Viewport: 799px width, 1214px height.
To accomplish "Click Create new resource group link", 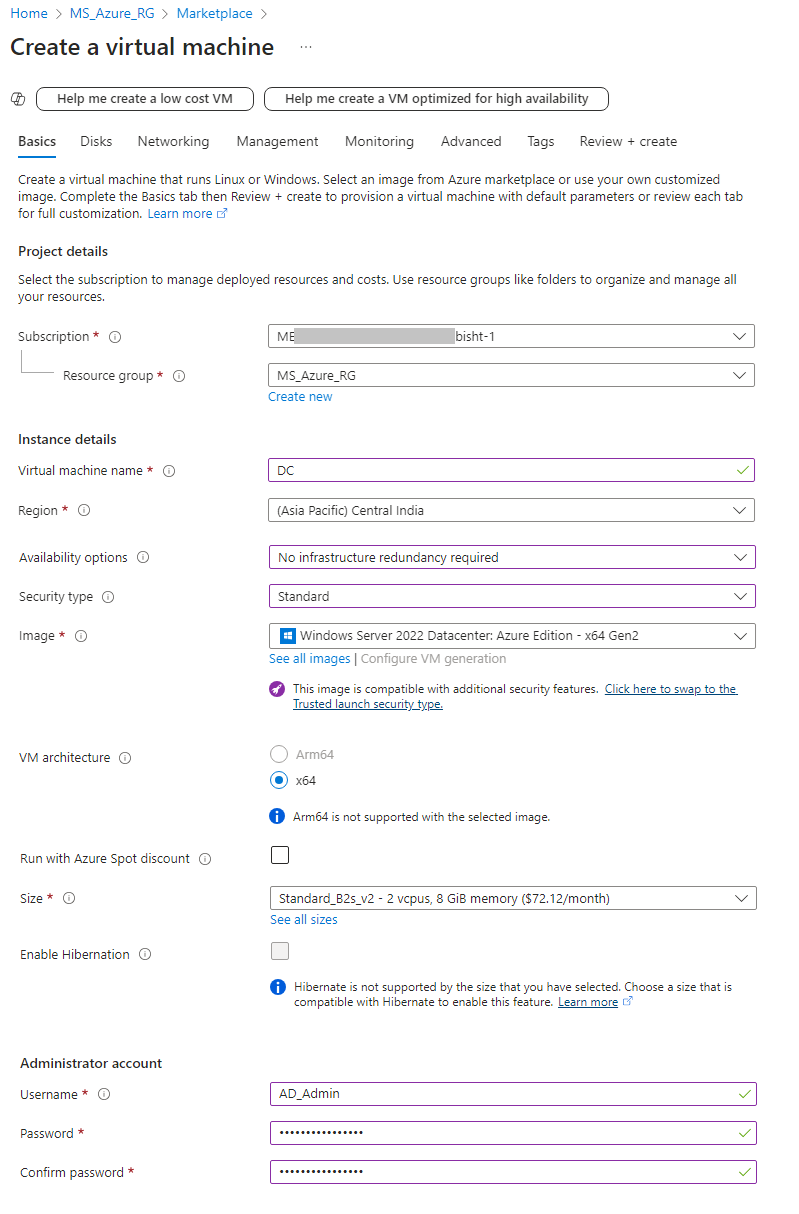I will [x=300, y=397].
